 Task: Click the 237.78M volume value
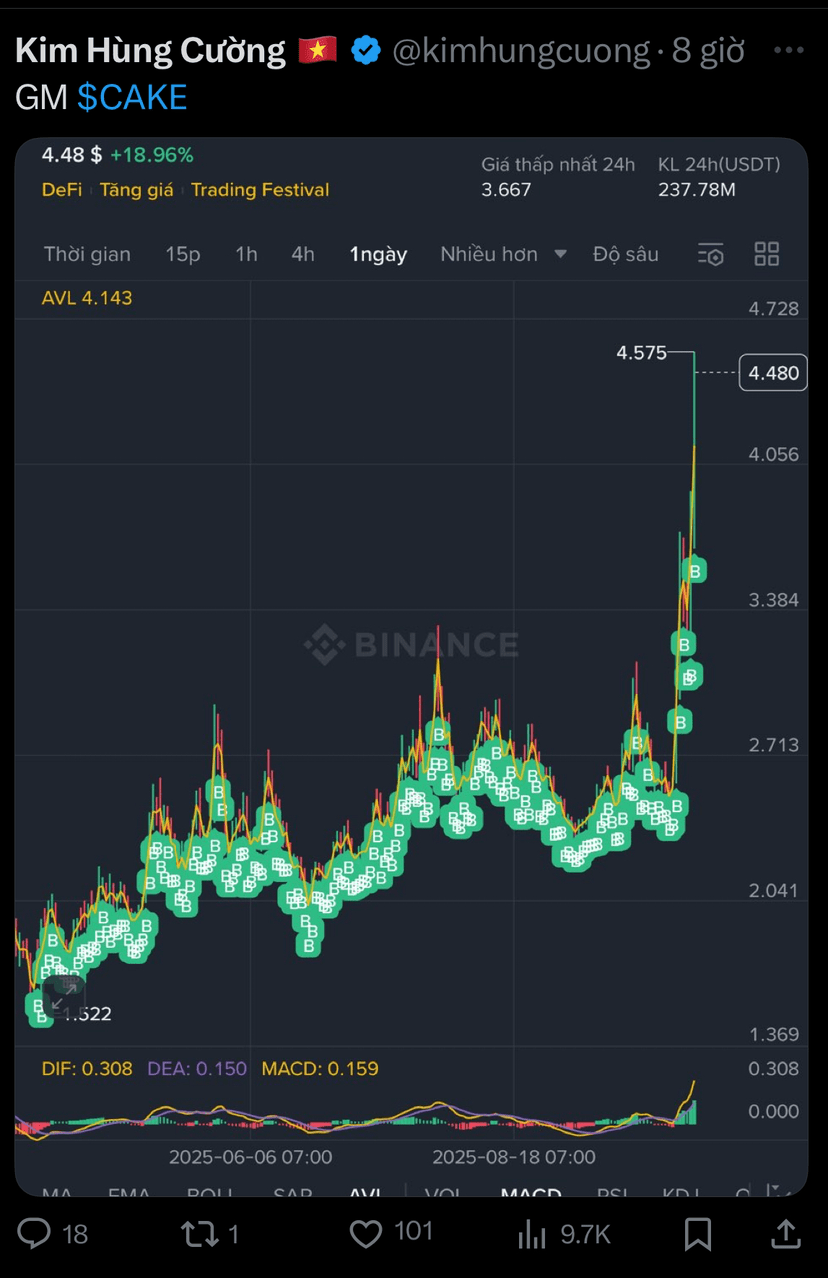697,190
